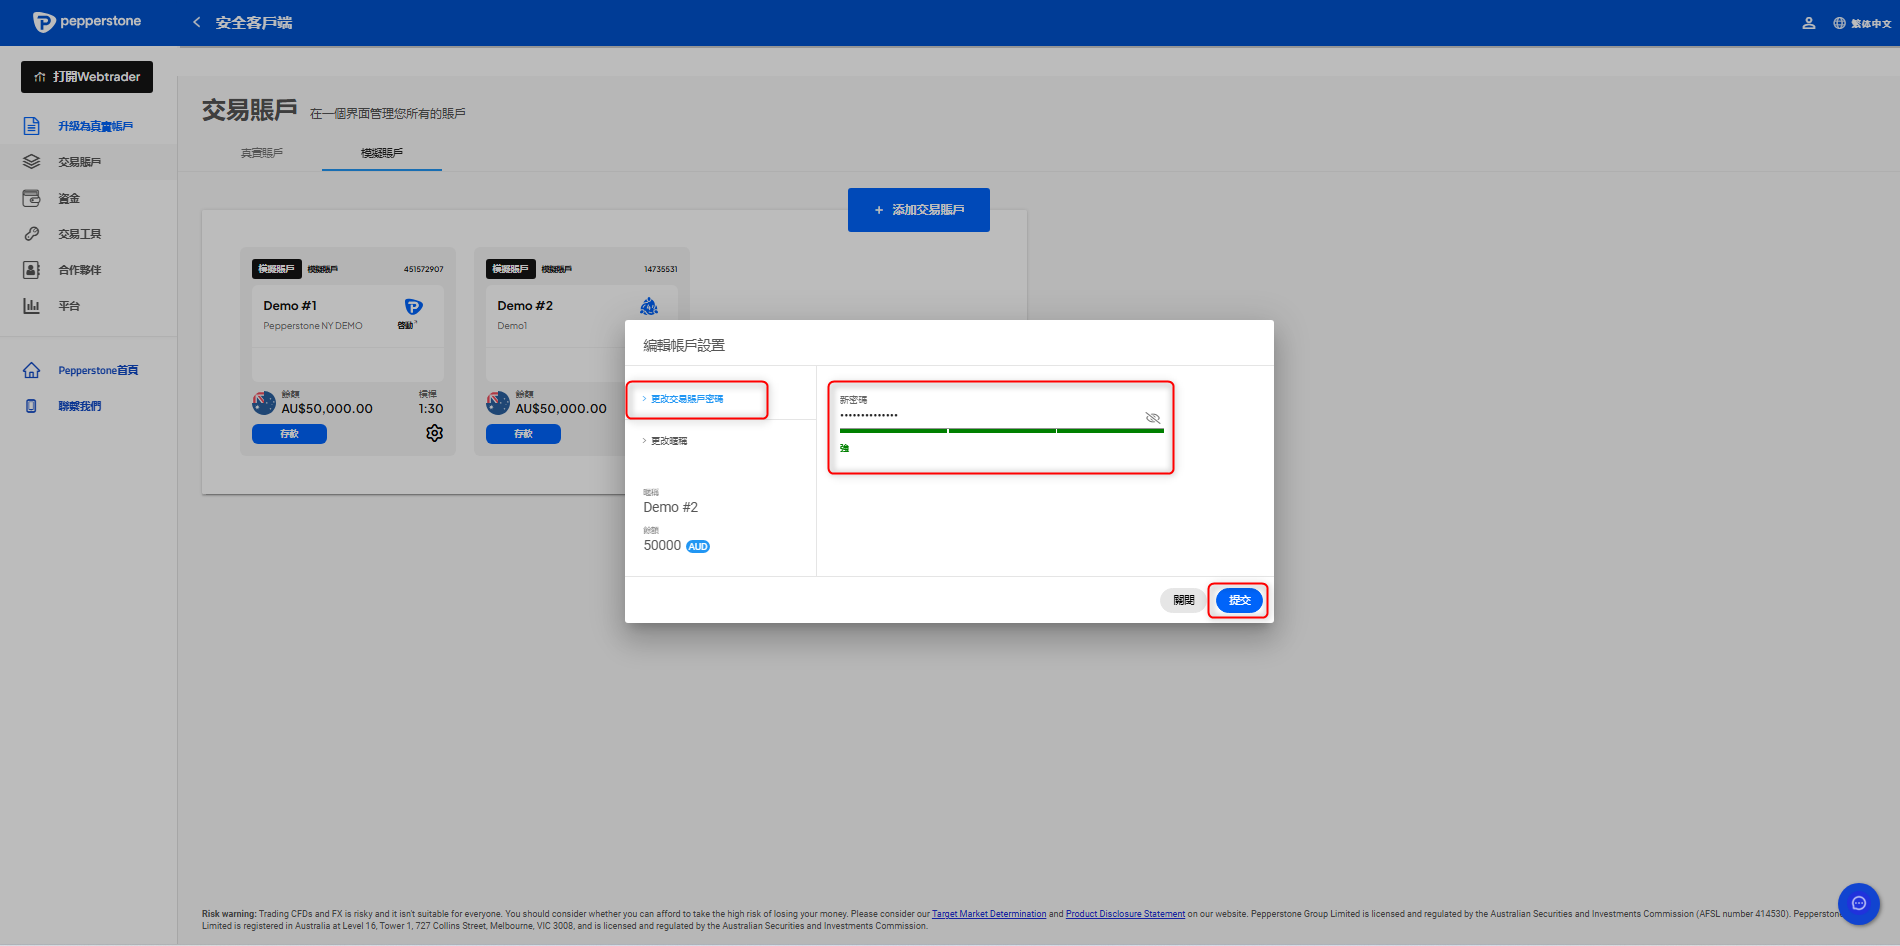This screenshot has width=1900, height=946.
Task: Open 合作夥伴 contact icon in sidebar
Action: (x=32, y=270)
